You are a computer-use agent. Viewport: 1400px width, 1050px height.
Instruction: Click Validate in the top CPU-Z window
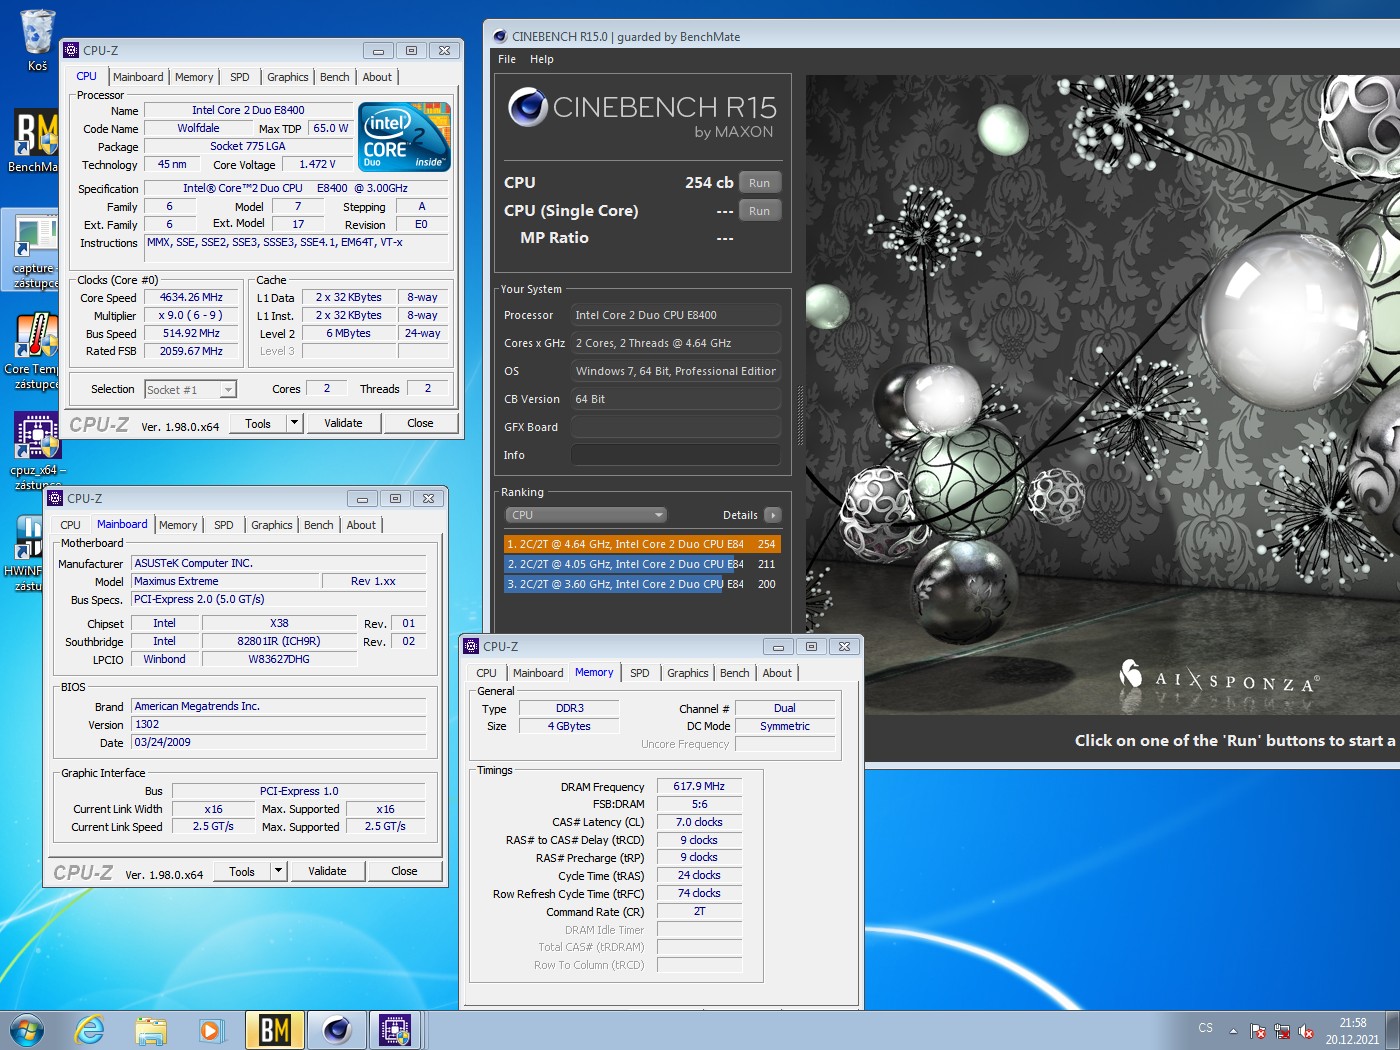pyautogui.click(x=343, y=423)
